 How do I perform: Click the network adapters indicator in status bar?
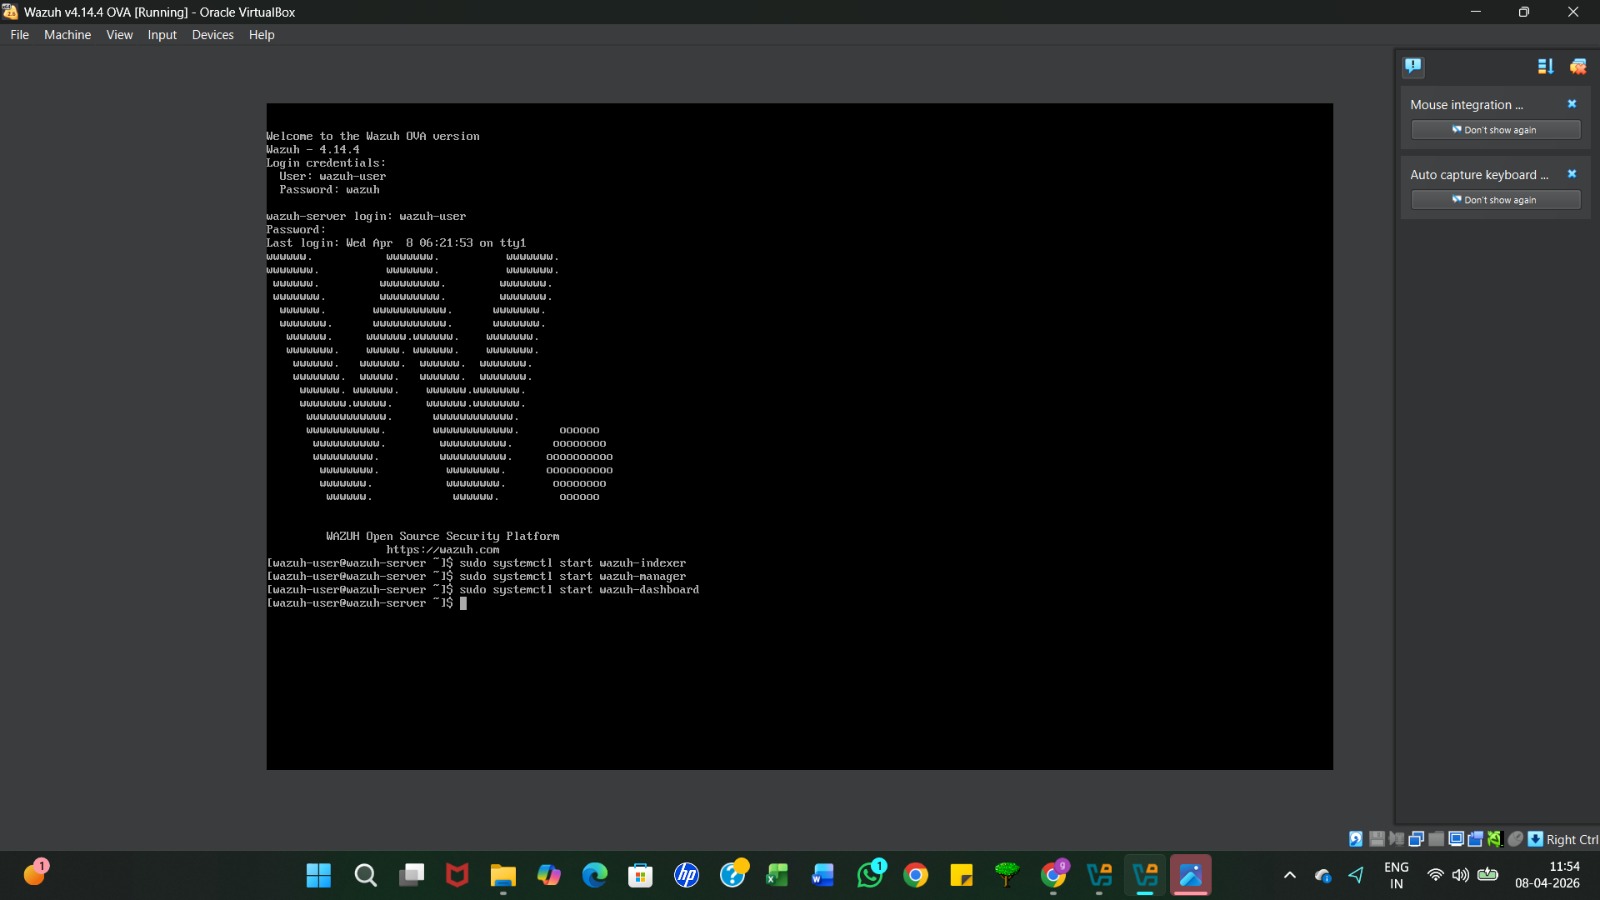[x=1416, y=839]
